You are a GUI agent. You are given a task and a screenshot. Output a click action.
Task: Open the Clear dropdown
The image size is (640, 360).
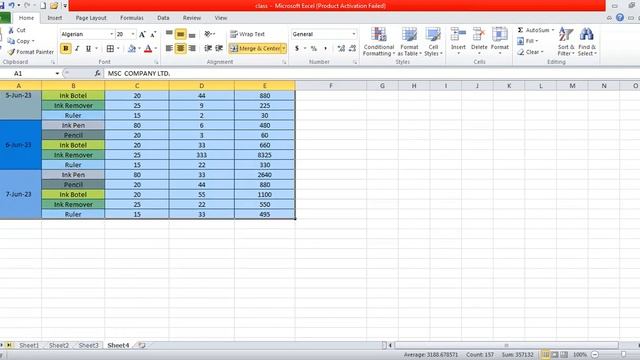[530, 52]
